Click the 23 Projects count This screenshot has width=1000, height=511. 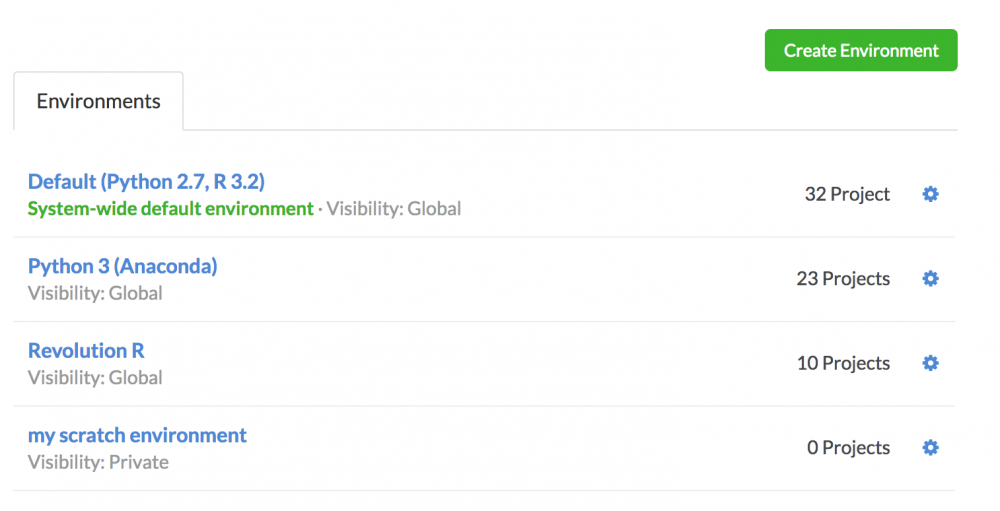tap(842, 279)
